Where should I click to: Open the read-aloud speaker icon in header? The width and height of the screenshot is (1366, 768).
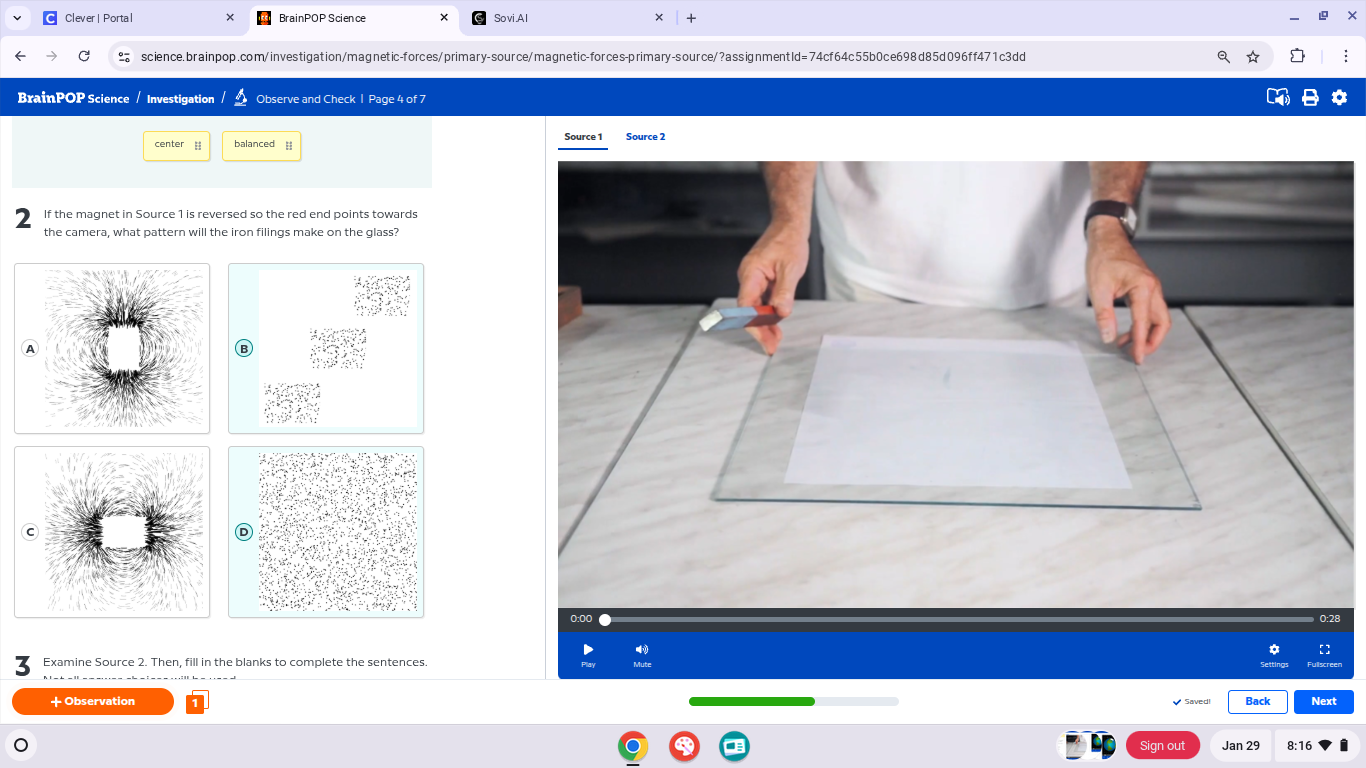[x=1278, y=98]
